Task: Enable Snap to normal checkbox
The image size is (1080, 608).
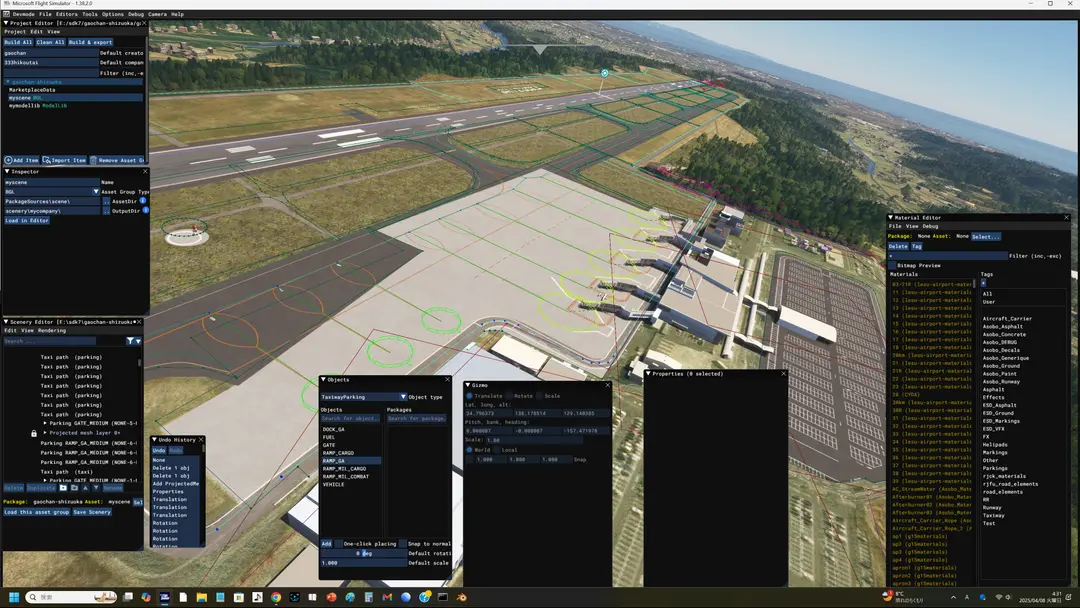Action: tap(403, 544)
